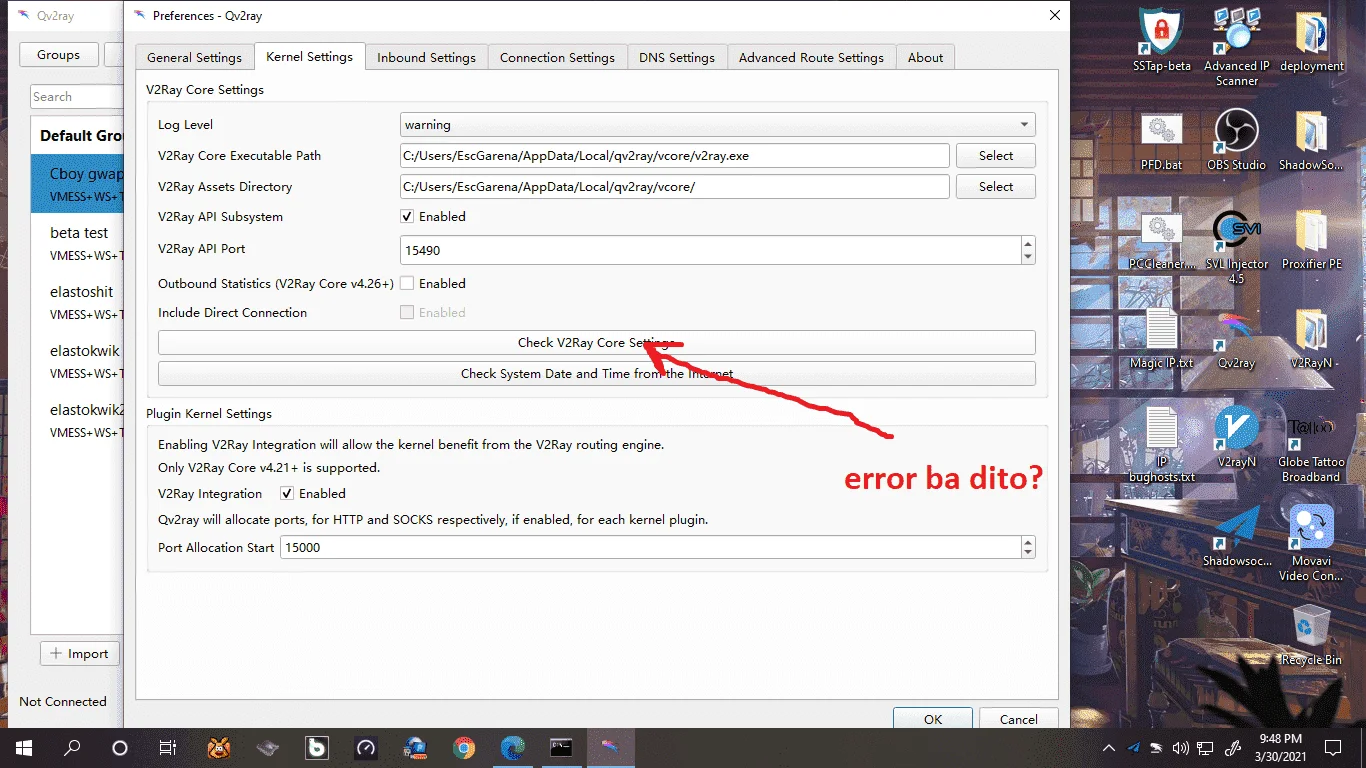Select the Magic IP.txt file icon
The width and height of the screenshot is (1366, 768).
pos(1161,339)
